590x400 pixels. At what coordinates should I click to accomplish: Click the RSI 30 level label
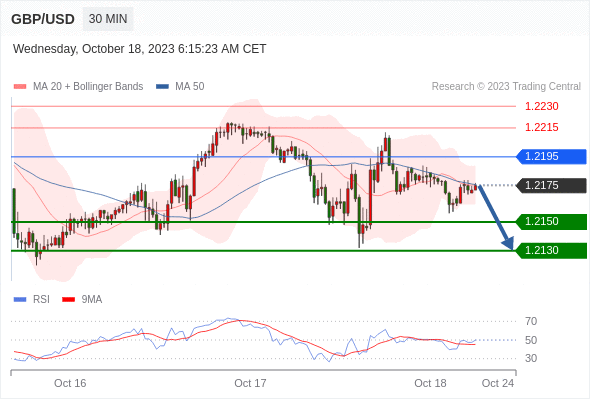point(531,358)
